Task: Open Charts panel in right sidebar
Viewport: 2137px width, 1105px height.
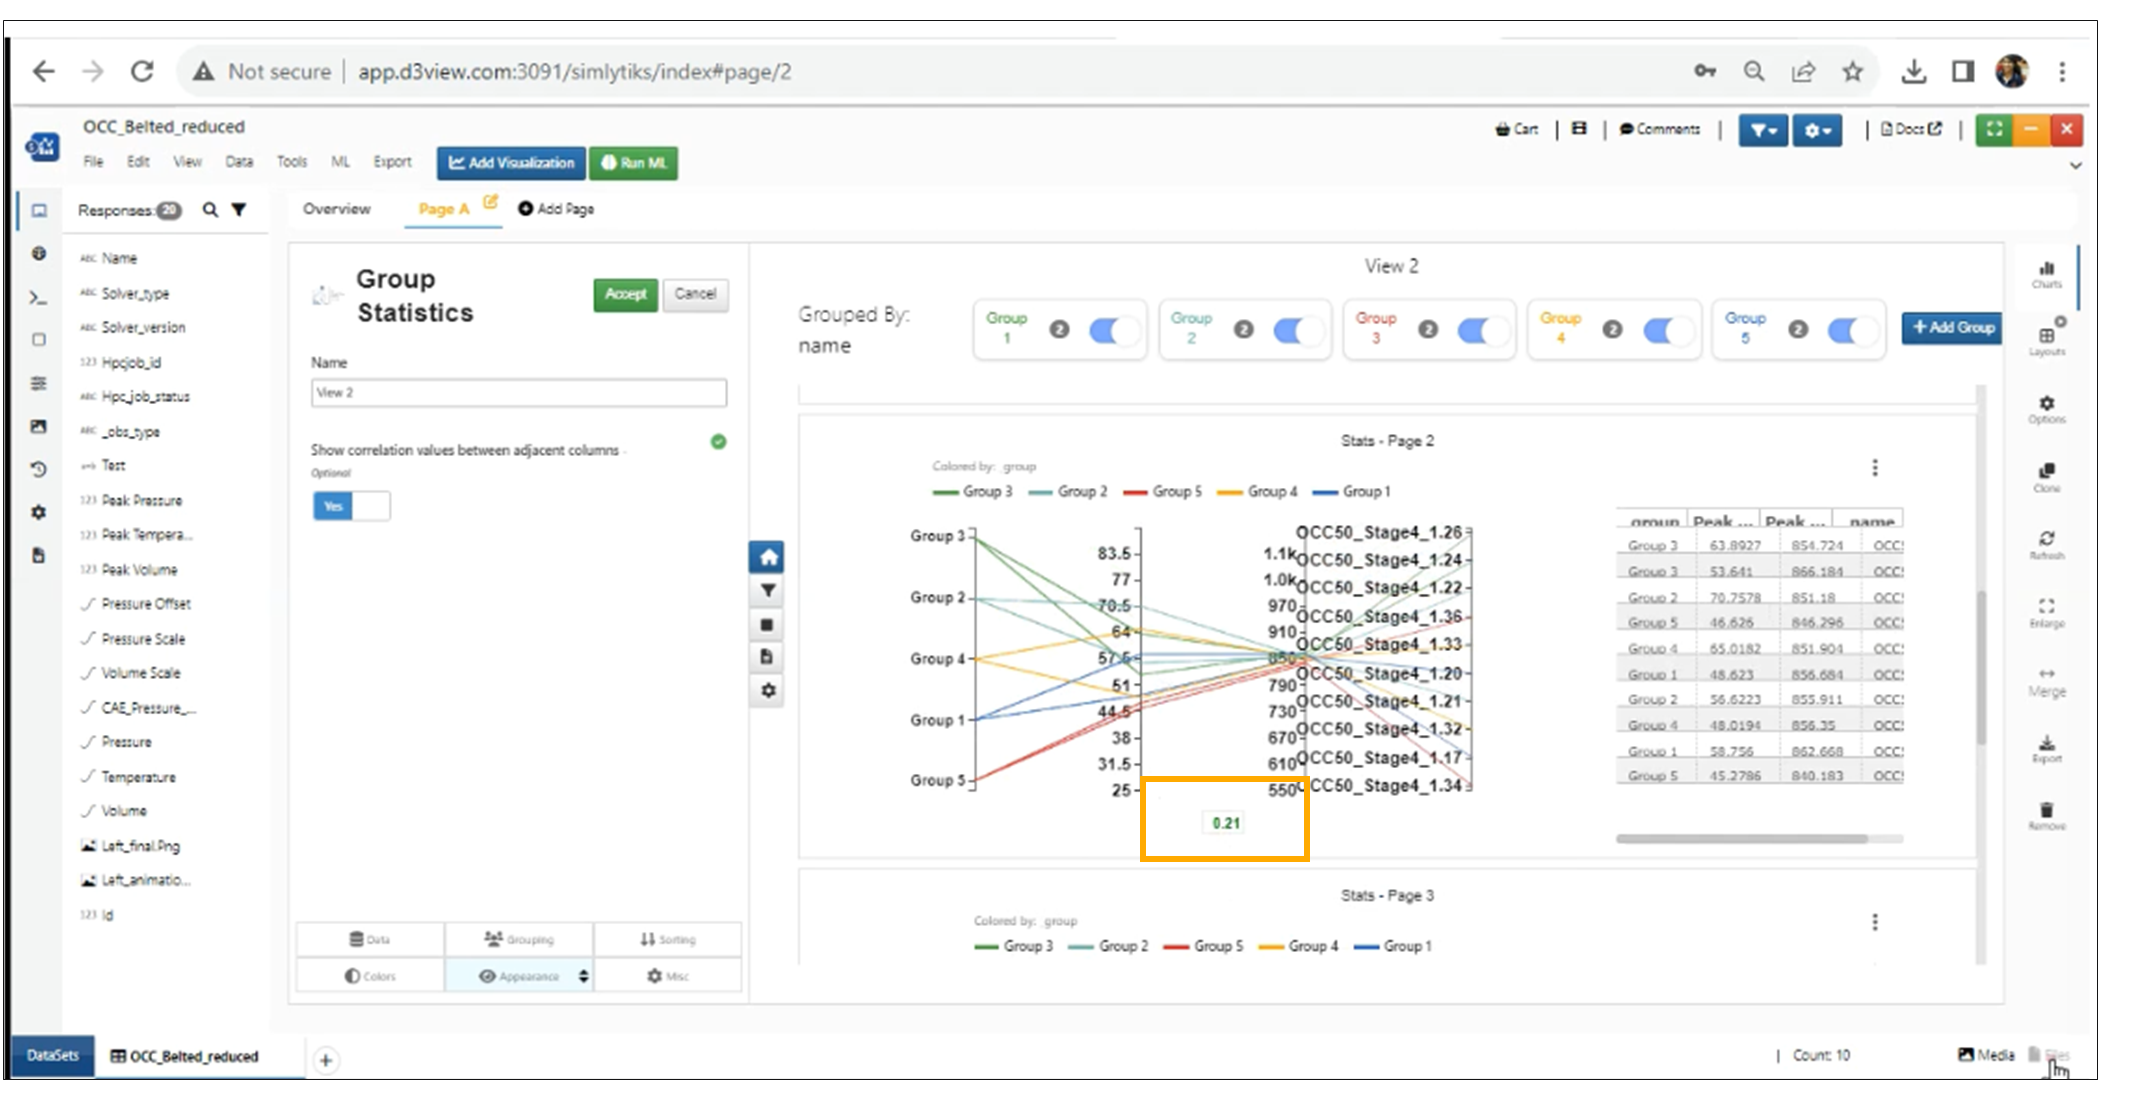Action: [x=2046, y=273]
